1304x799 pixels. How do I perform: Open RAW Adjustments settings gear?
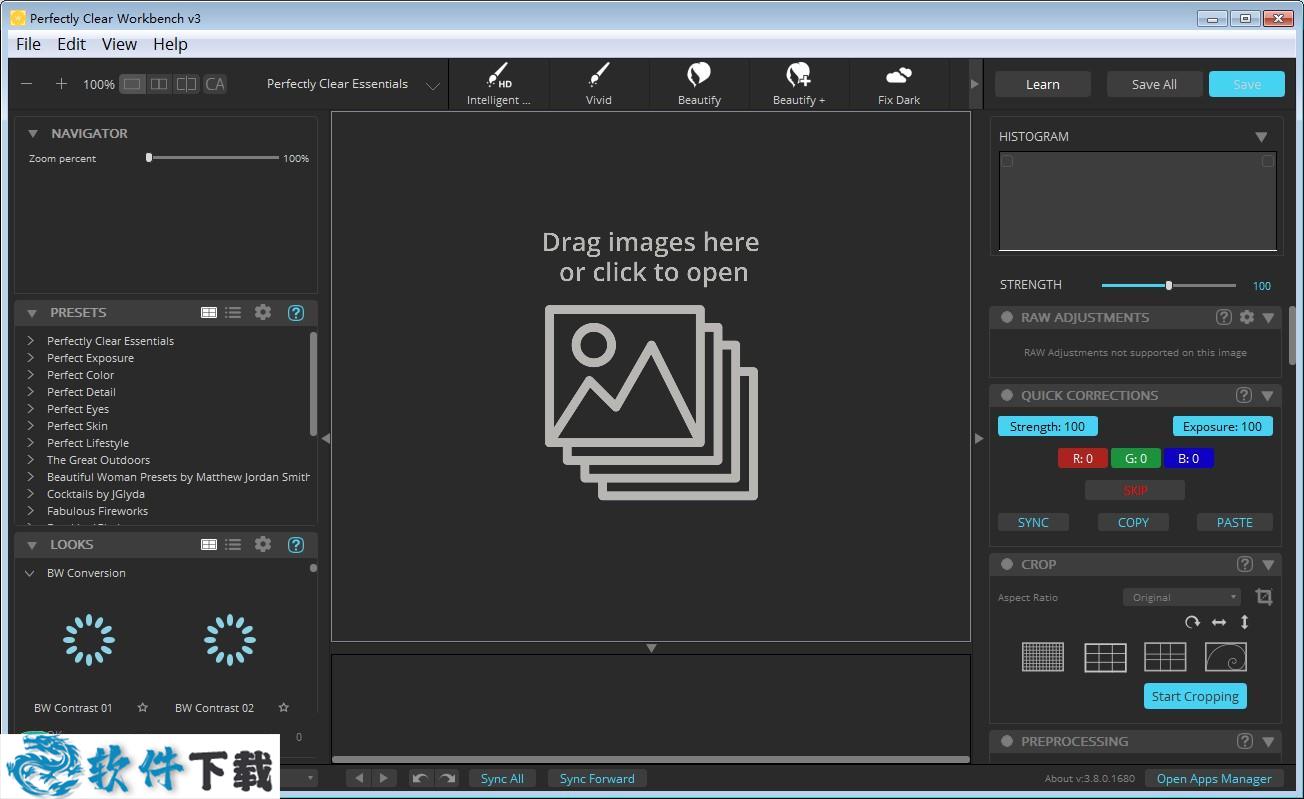click(x=1246, y=317)
